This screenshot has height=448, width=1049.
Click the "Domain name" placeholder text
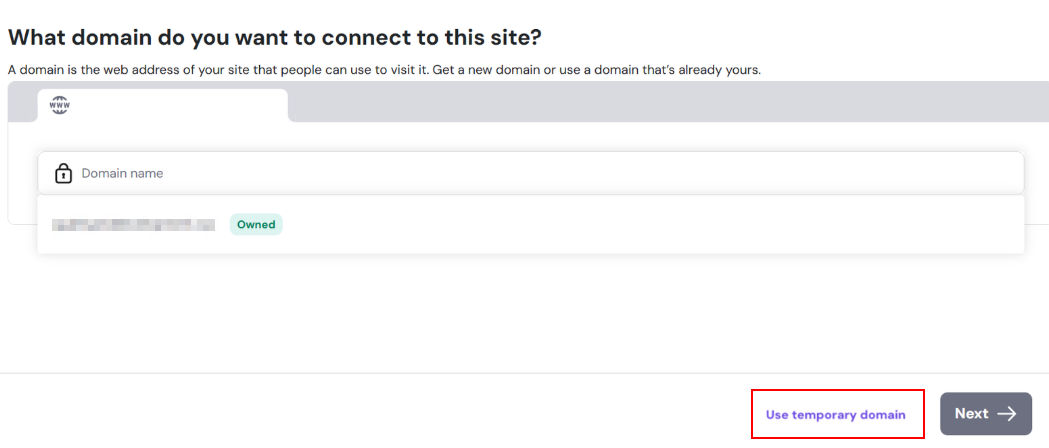[x=122, y=173]
